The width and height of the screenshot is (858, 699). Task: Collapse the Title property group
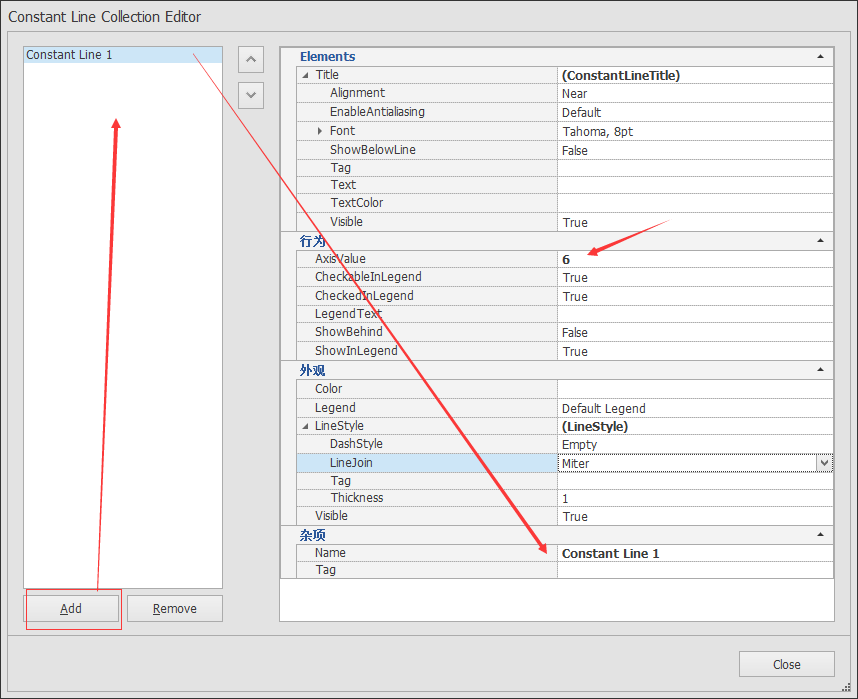click(306, 74)
